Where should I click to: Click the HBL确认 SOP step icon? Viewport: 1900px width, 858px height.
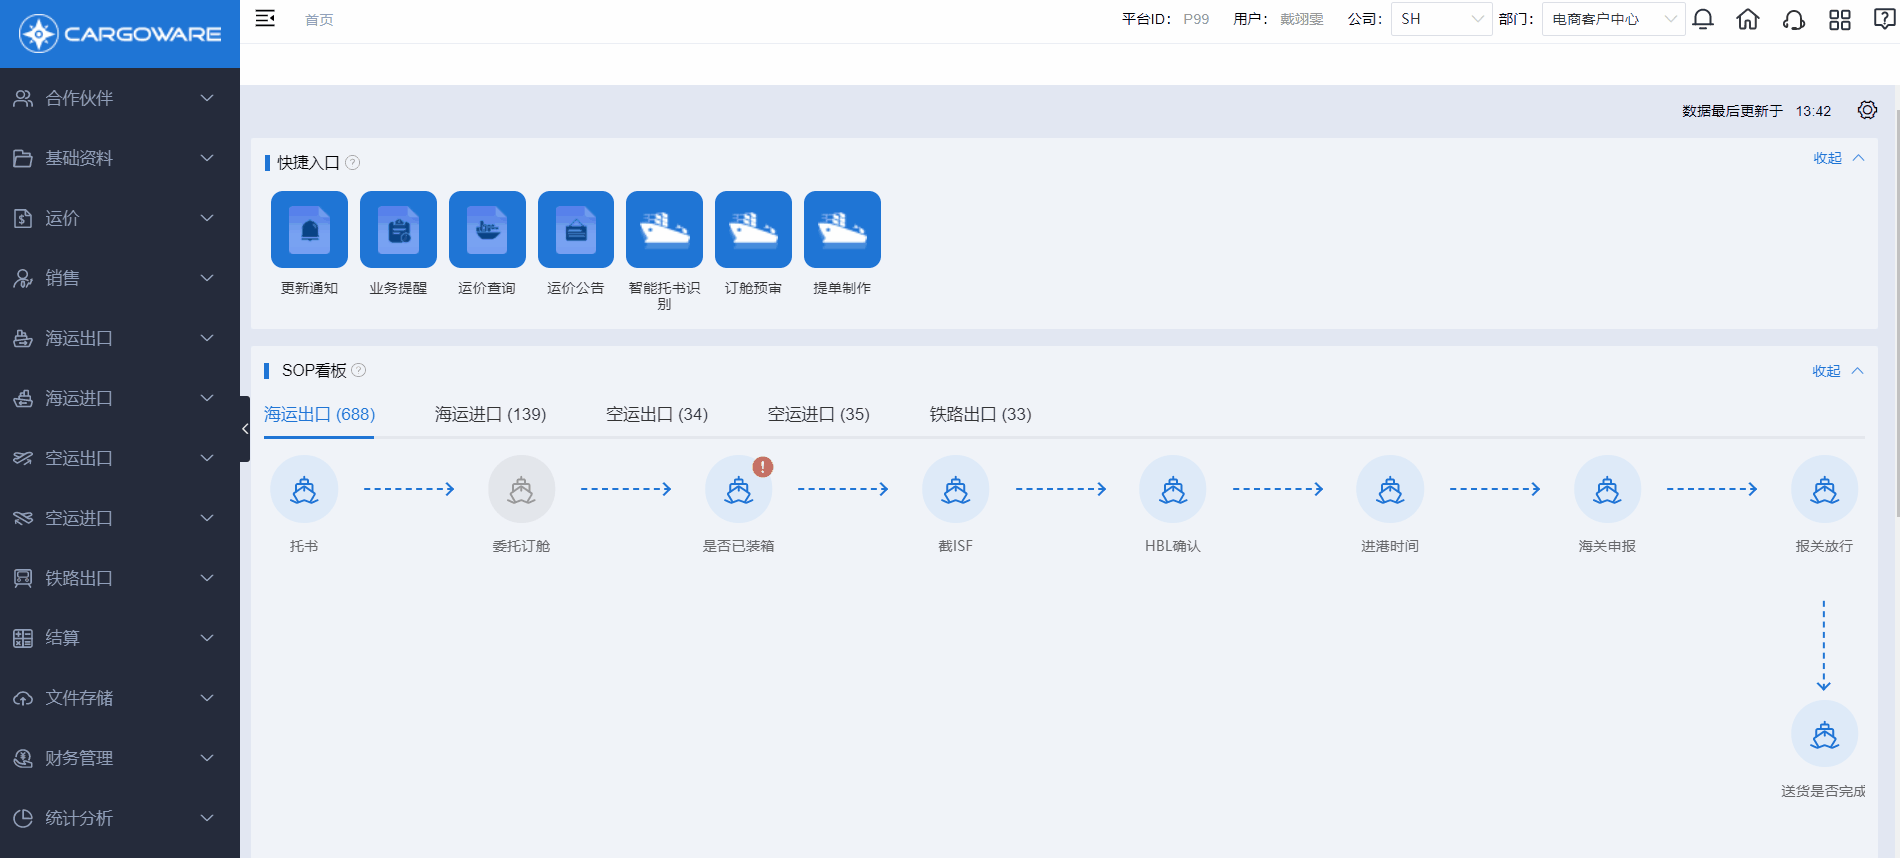[x=1173, y=489]
